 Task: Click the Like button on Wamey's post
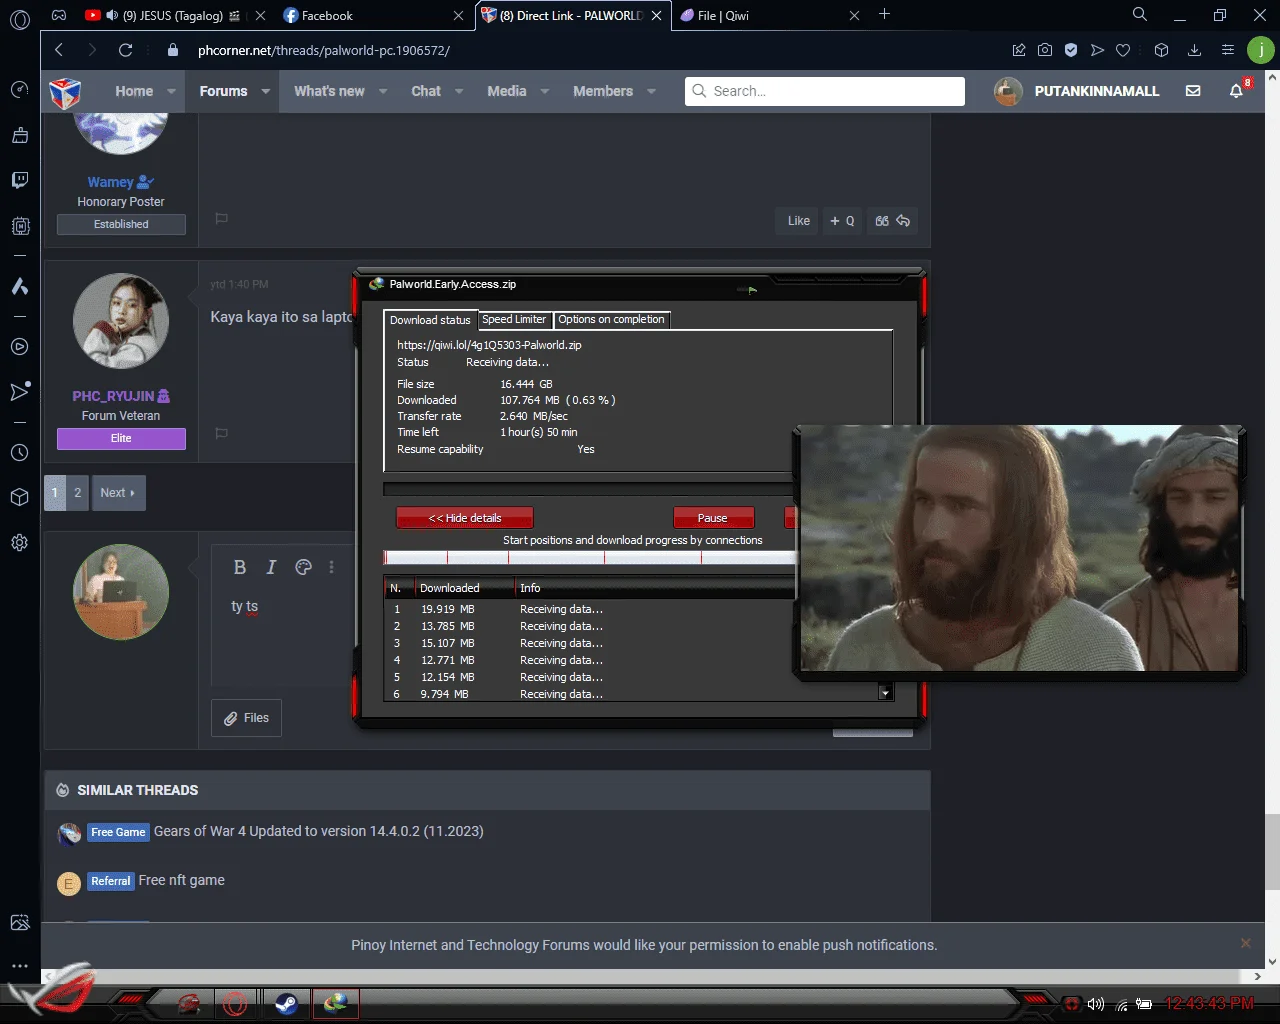coord(798,221)
